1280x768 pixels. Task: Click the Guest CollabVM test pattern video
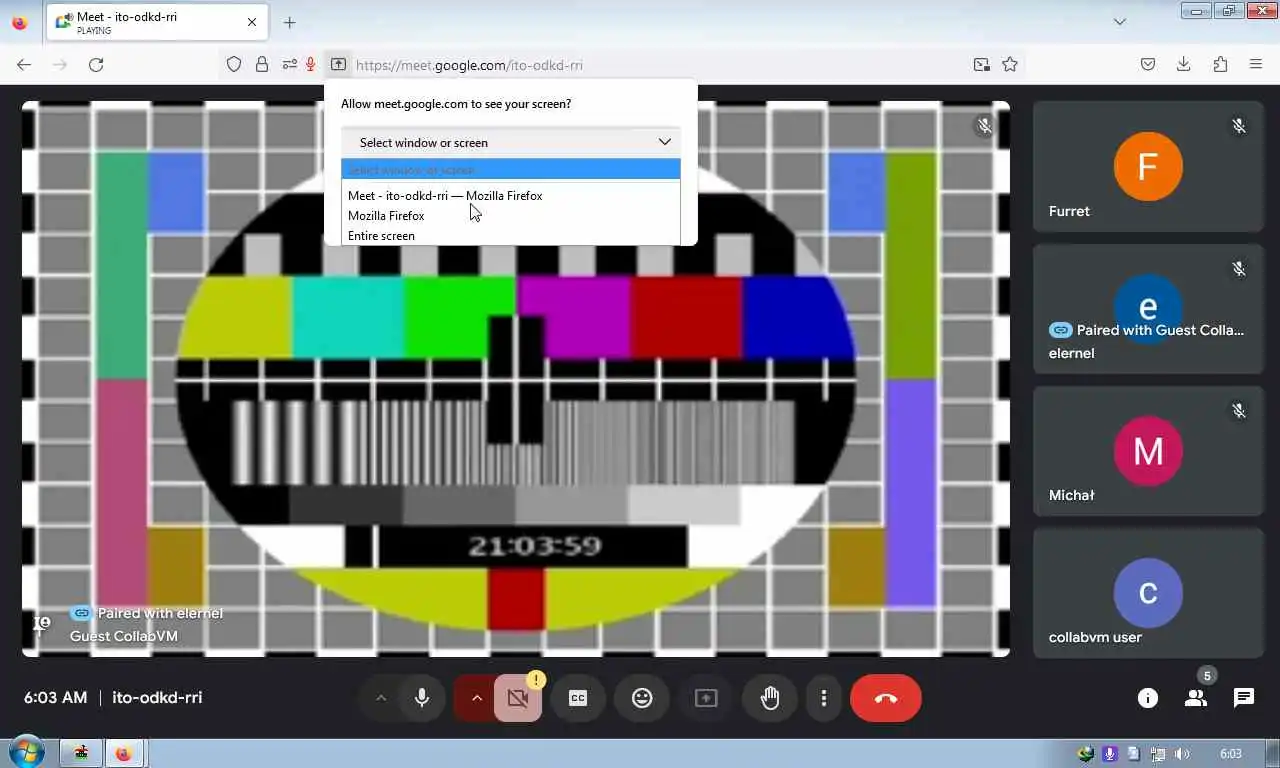(x=516, y=379)
